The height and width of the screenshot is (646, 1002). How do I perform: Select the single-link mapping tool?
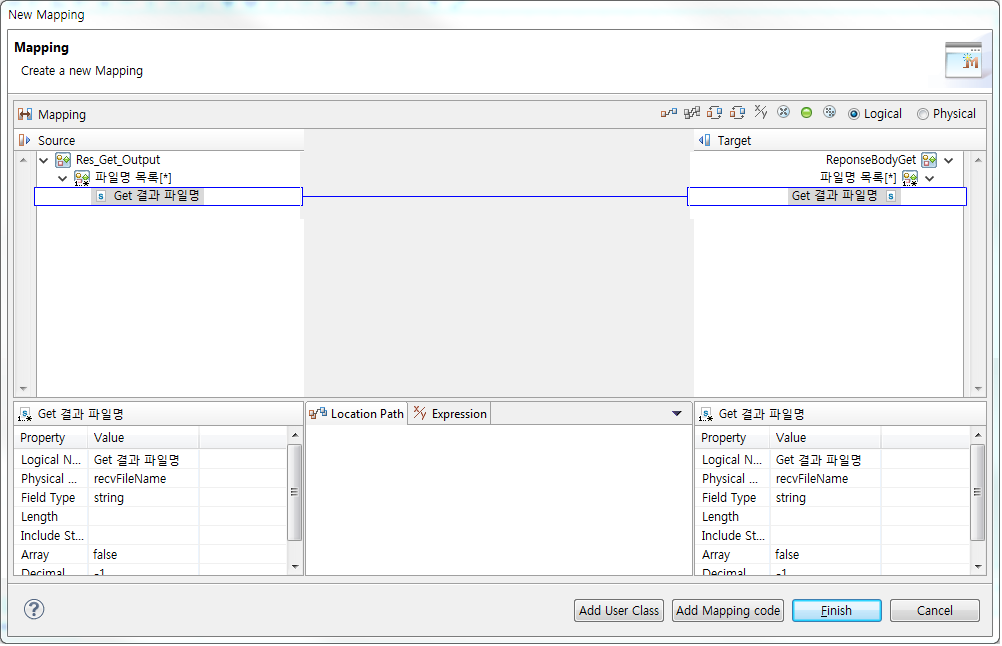pos(668,113)
